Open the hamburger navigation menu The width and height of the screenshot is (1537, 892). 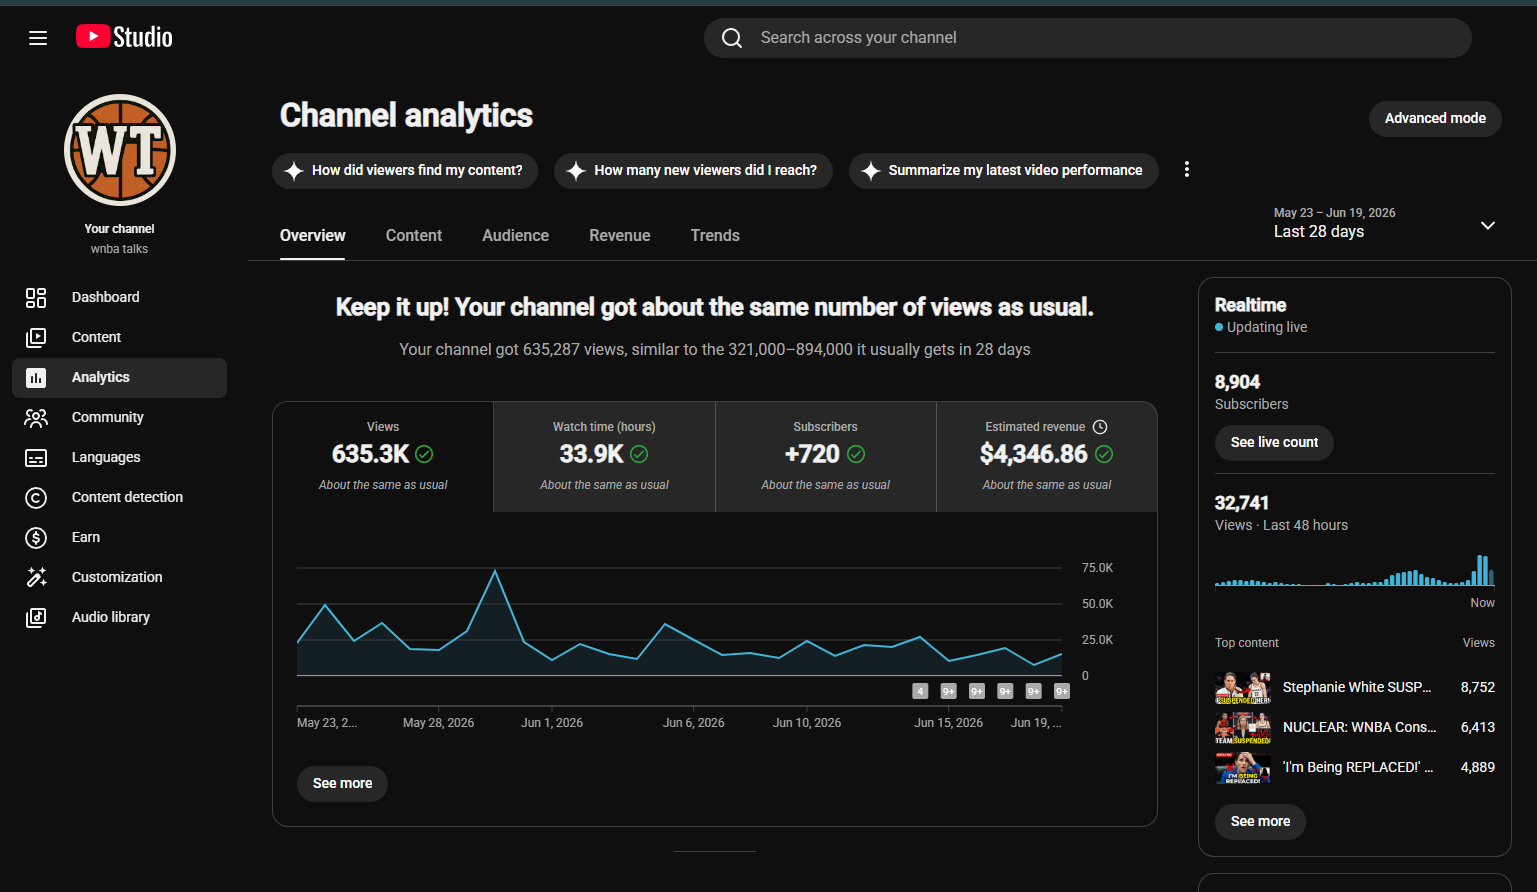click(38, 38)
